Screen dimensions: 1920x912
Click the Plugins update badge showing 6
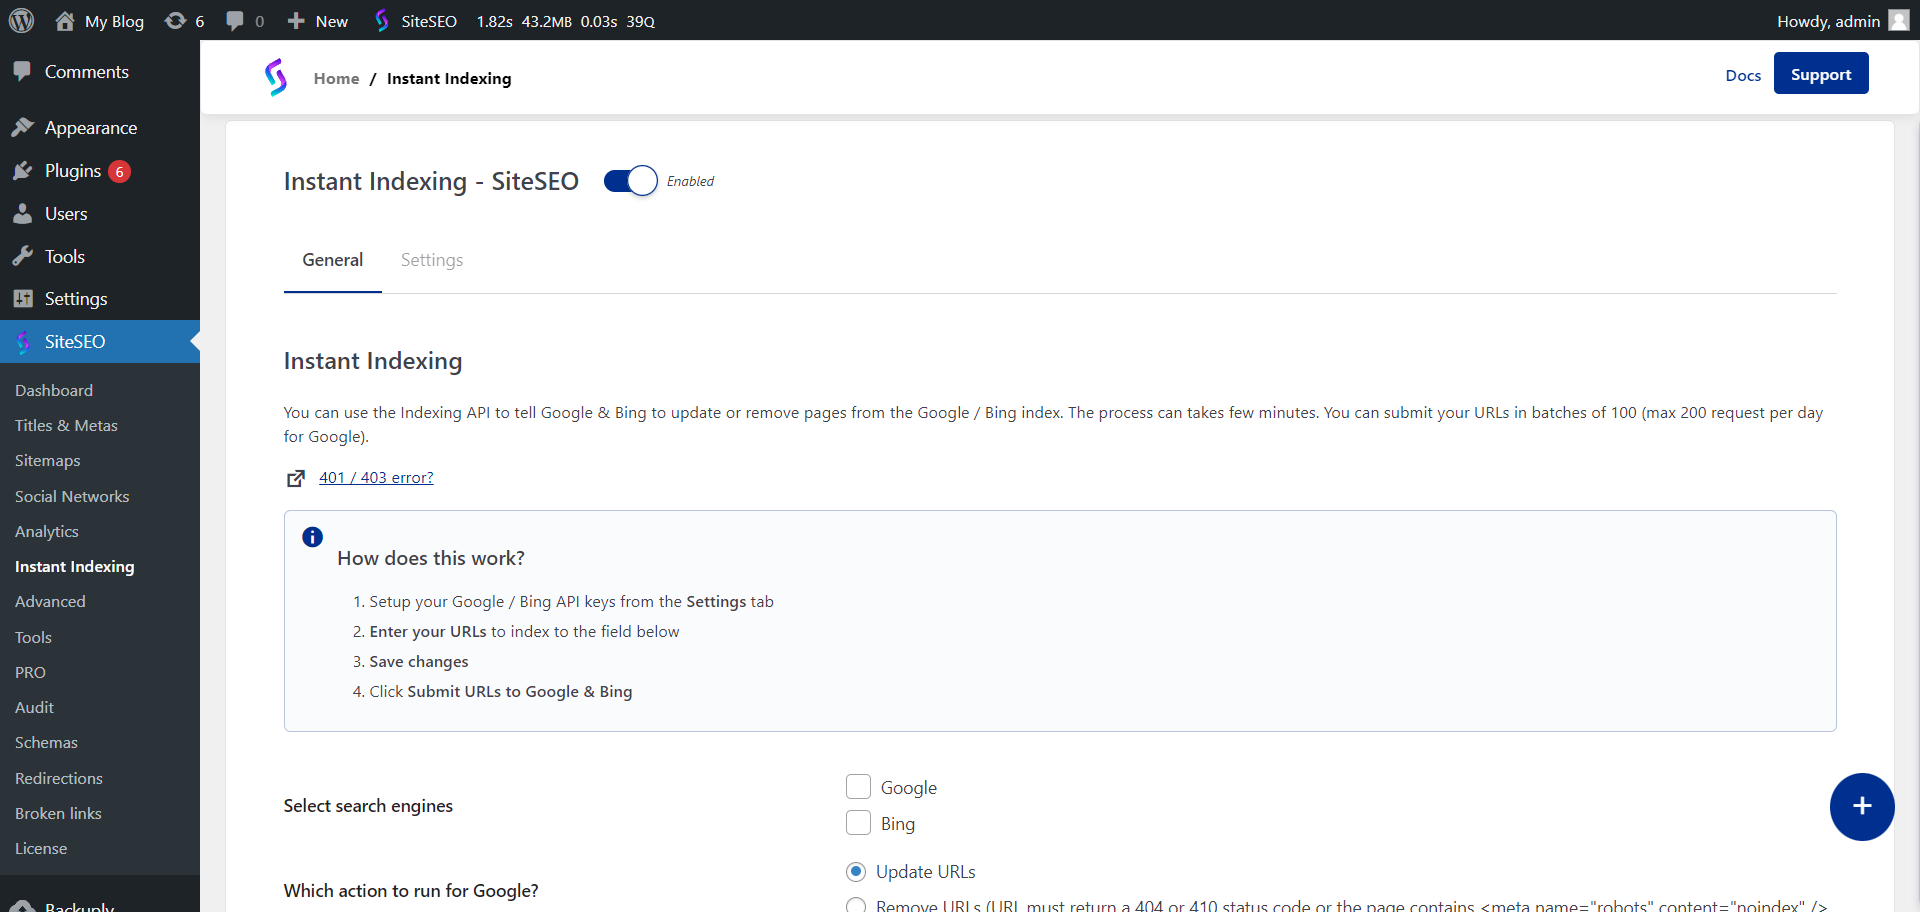click(120, 172)
